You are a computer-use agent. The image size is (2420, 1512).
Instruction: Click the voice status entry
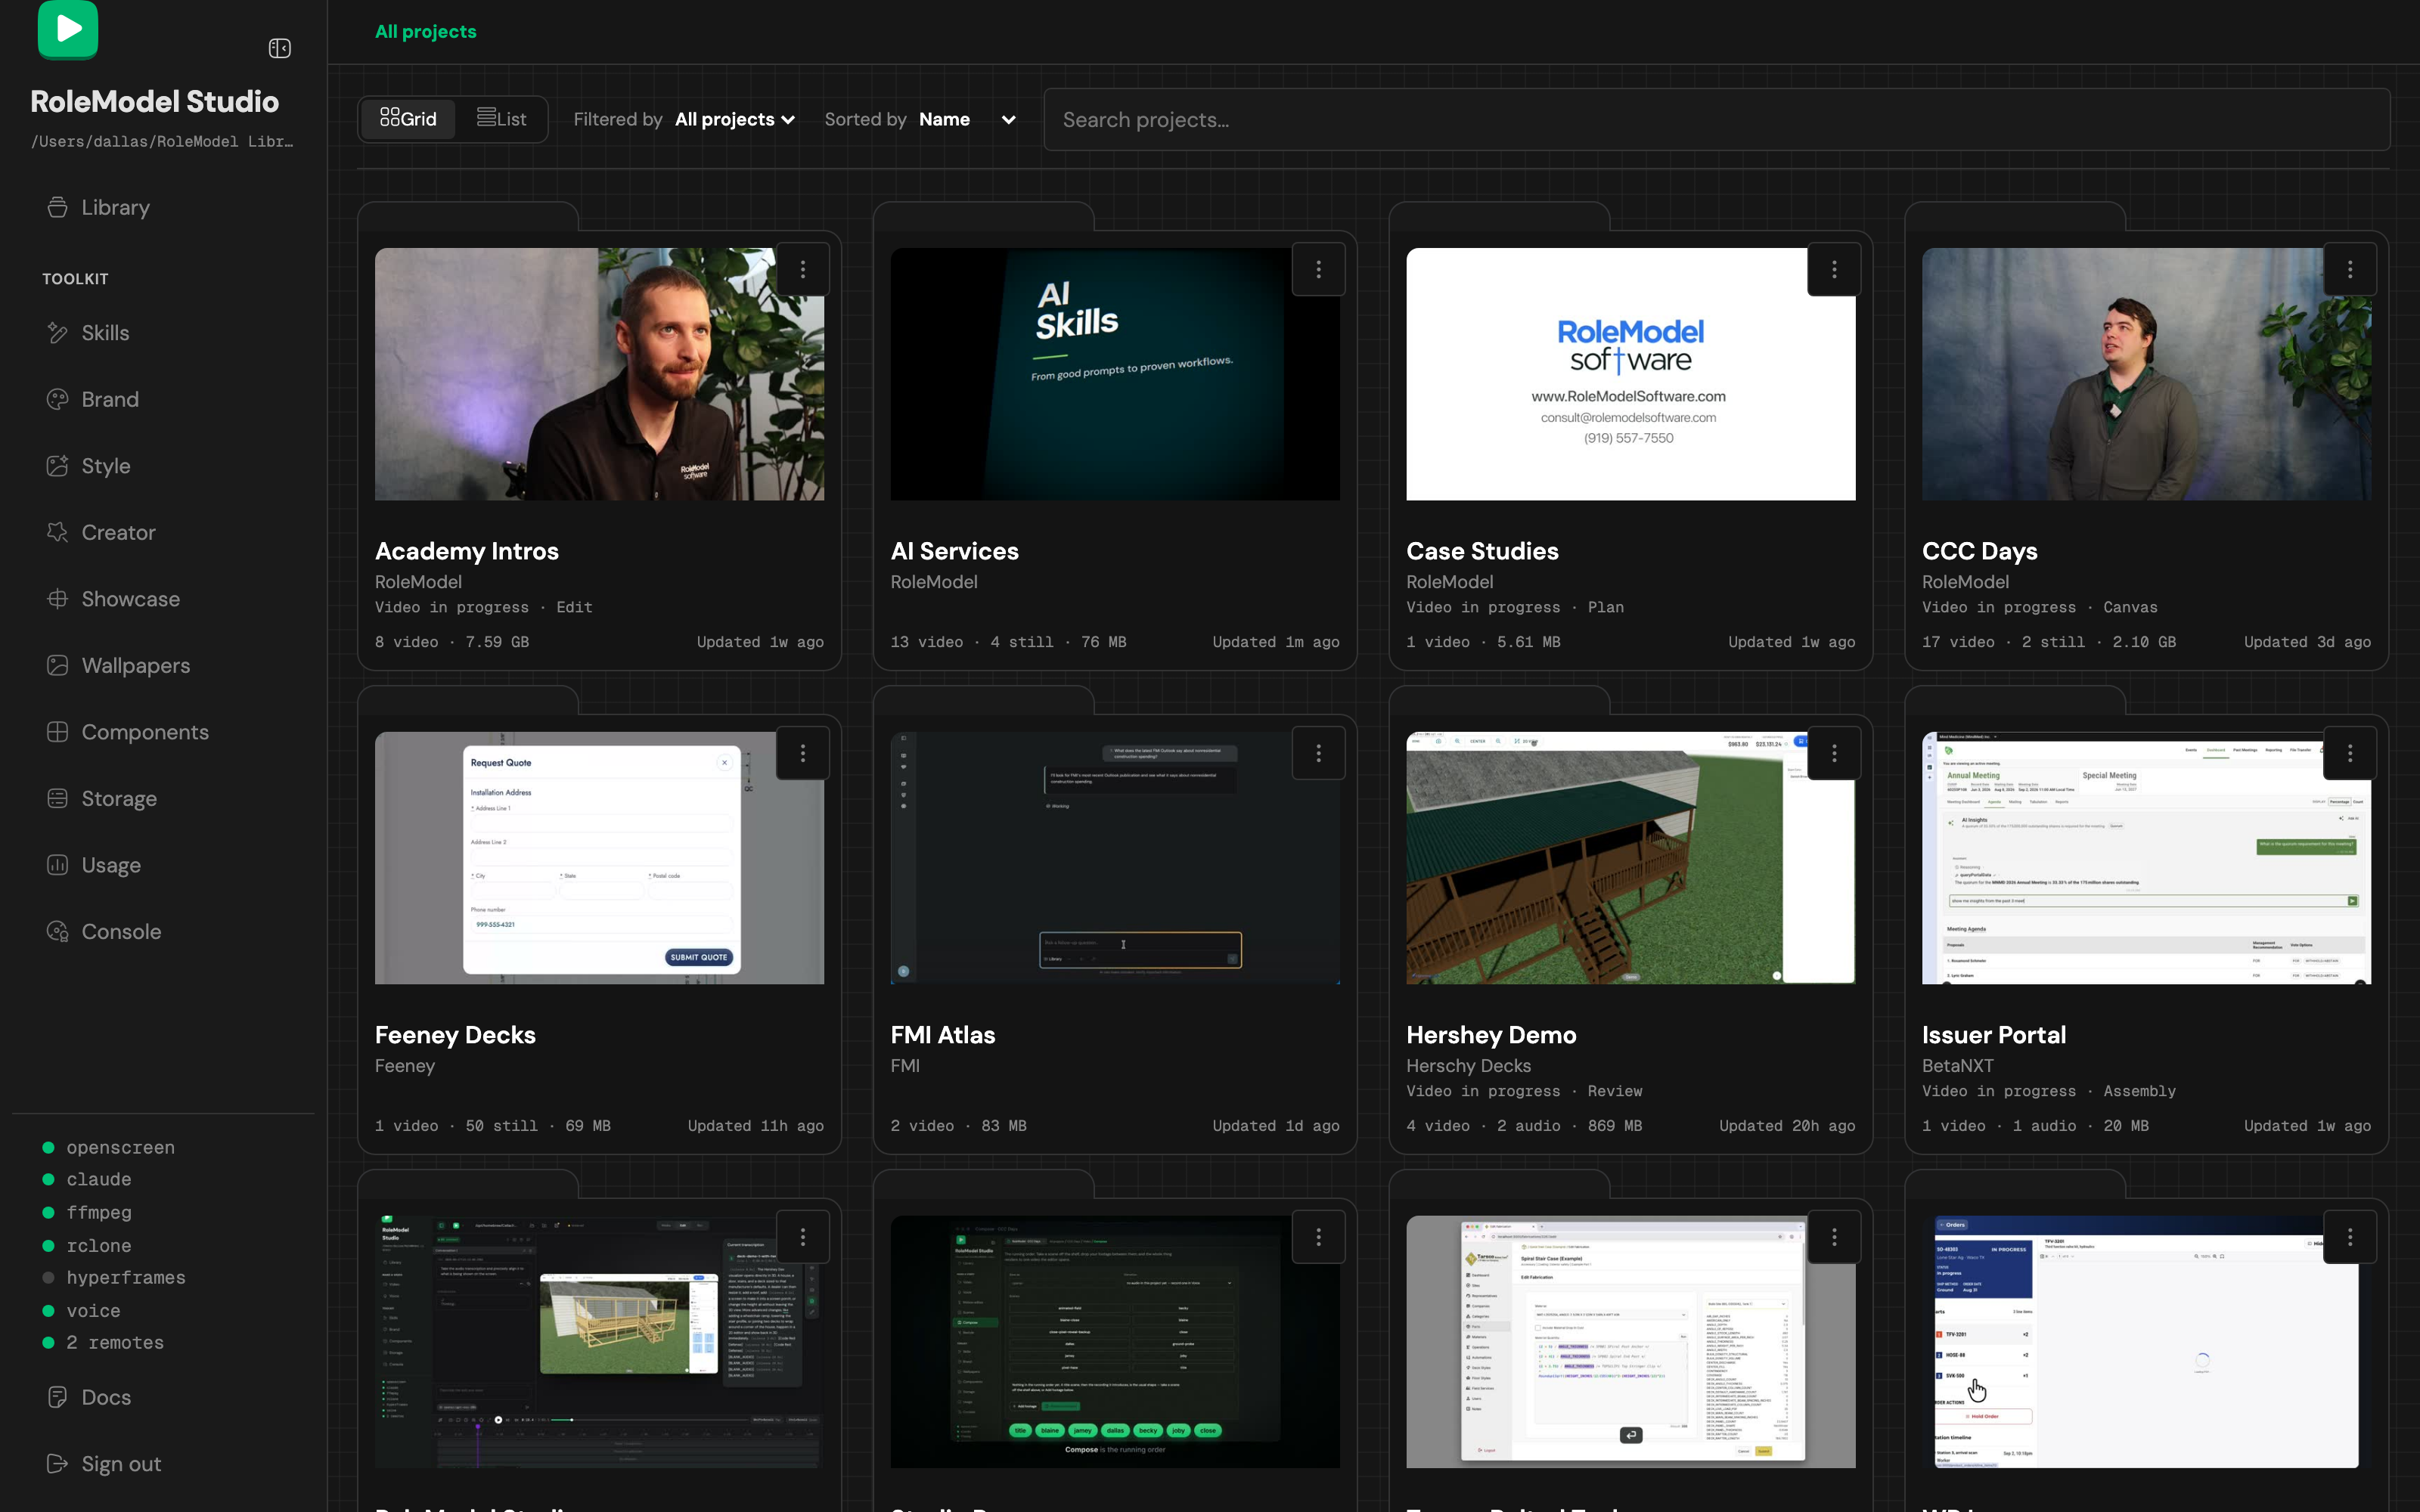coord(81,1310)
